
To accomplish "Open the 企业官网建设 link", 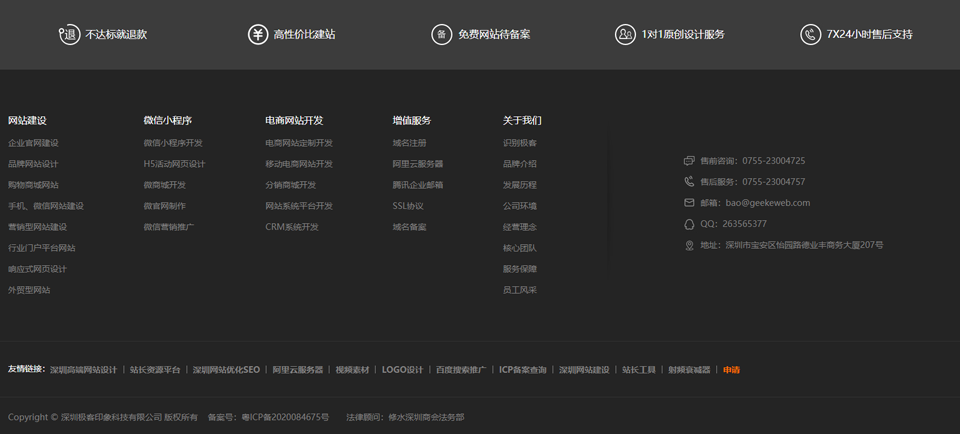I will click(33, 143).
